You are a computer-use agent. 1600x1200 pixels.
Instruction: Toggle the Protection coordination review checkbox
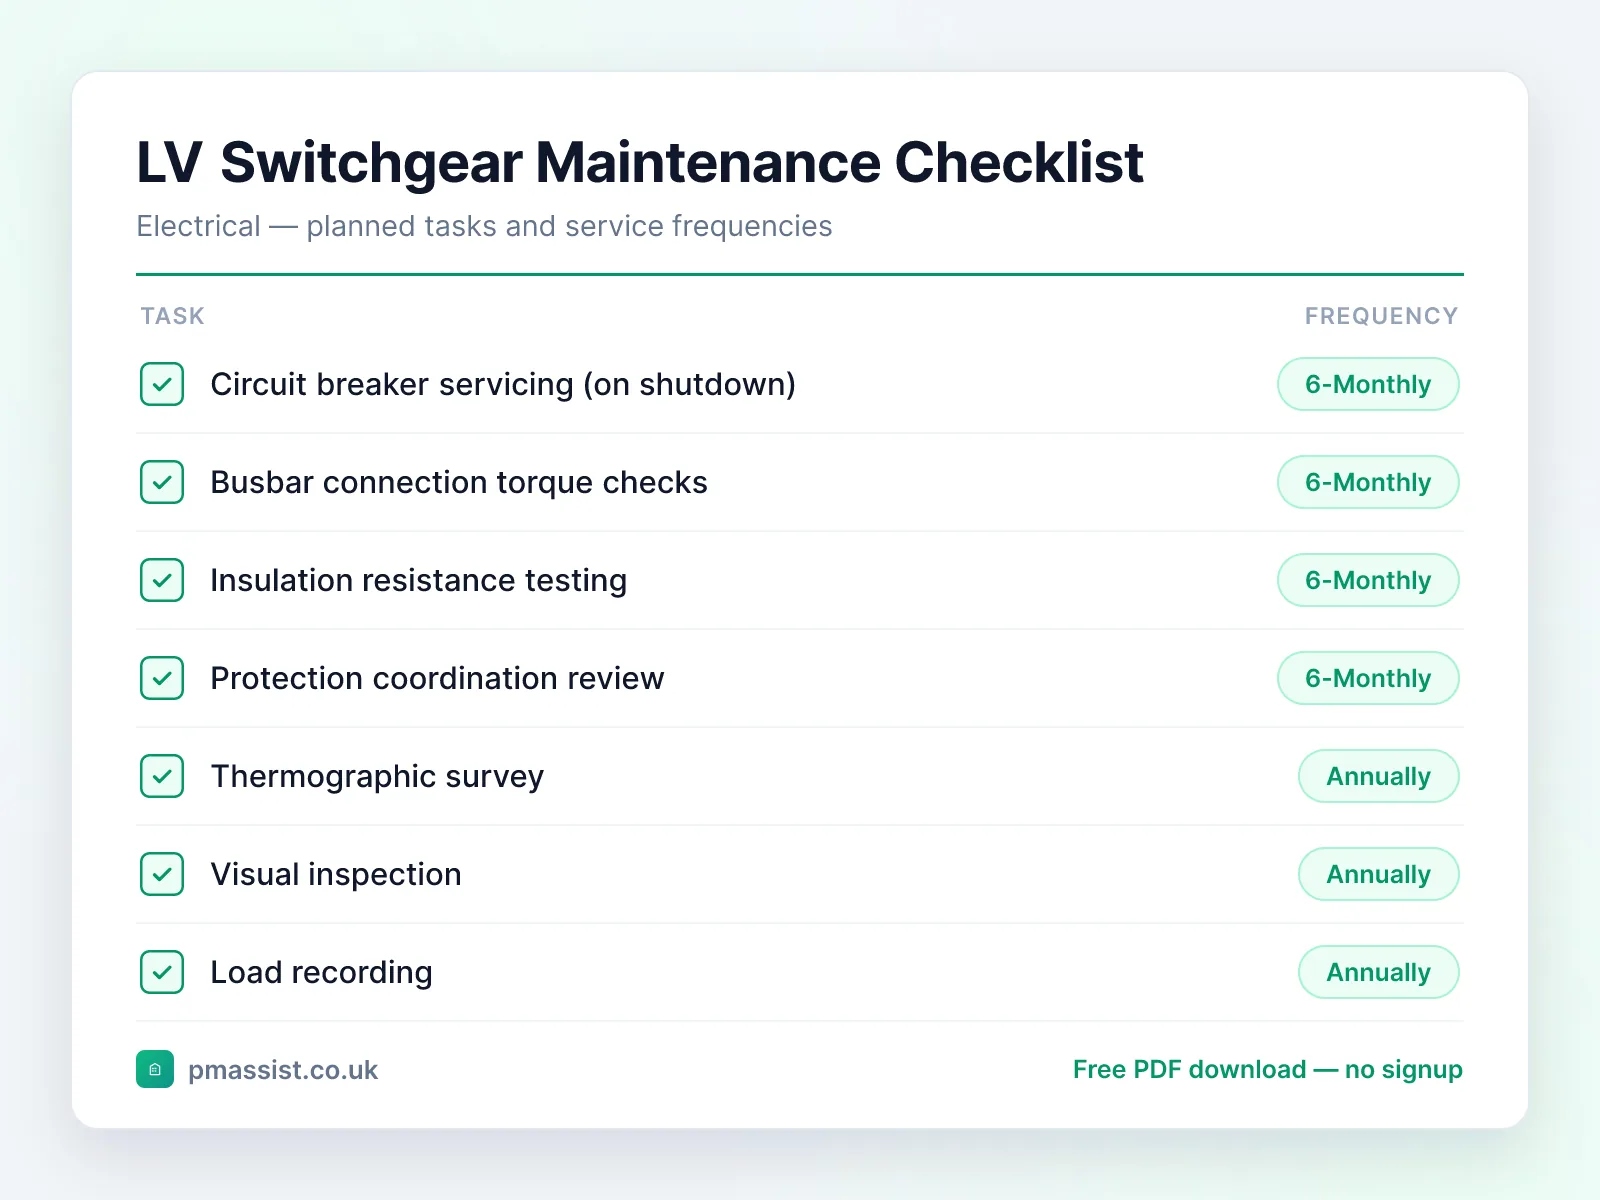coord(162,678)
